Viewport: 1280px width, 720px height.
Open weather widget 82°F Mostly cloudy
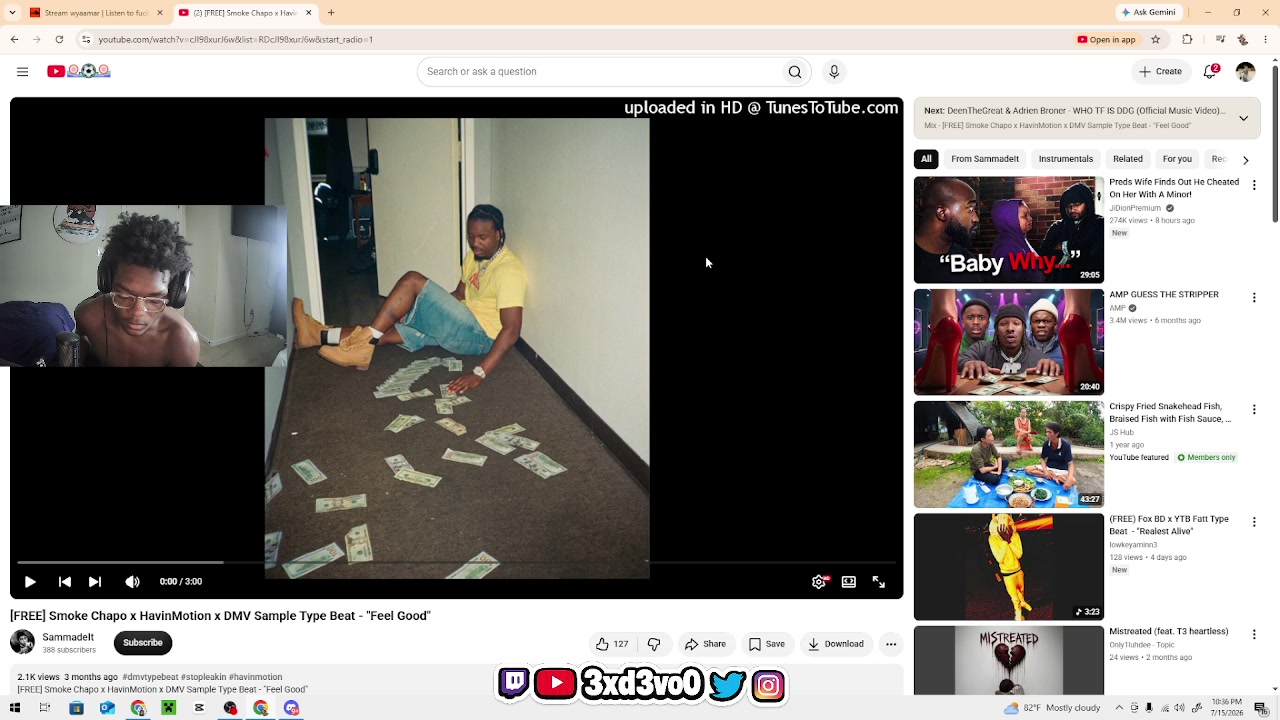[x=1052, y=708]
